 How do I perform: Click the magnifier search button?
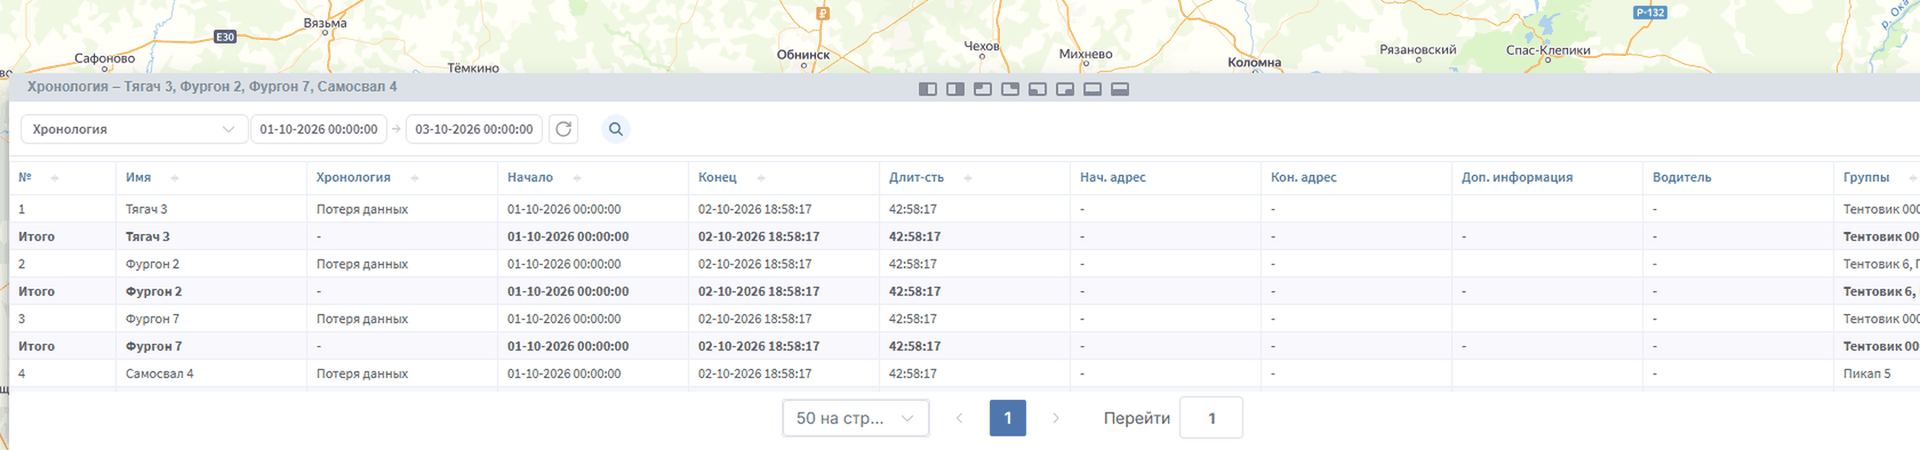pyautogui.click(x=616, y=129)
